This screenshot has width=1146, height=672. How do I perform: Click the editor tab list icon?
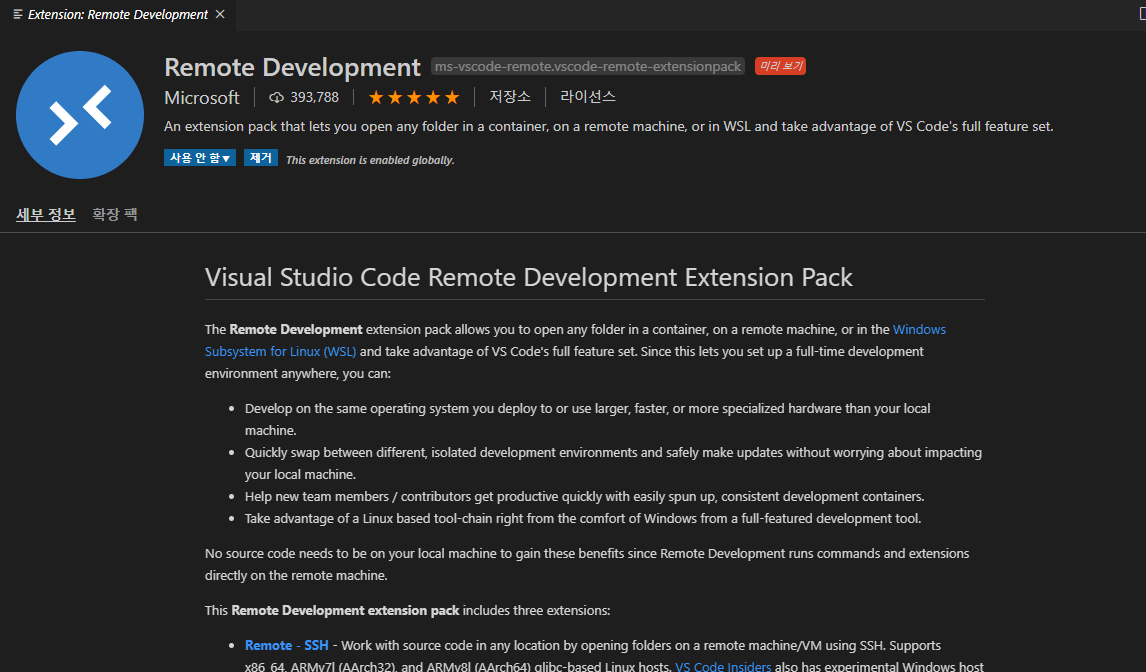click(x=18, y=15)
